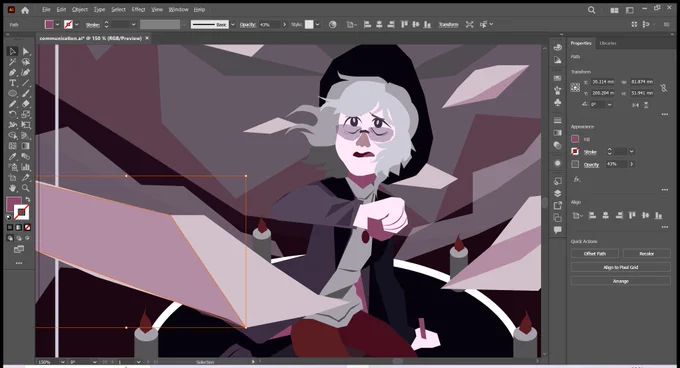Viewport: 680px width, 368px height.
Task: Set paint mode to Gradient
Action: click(19, 227)
